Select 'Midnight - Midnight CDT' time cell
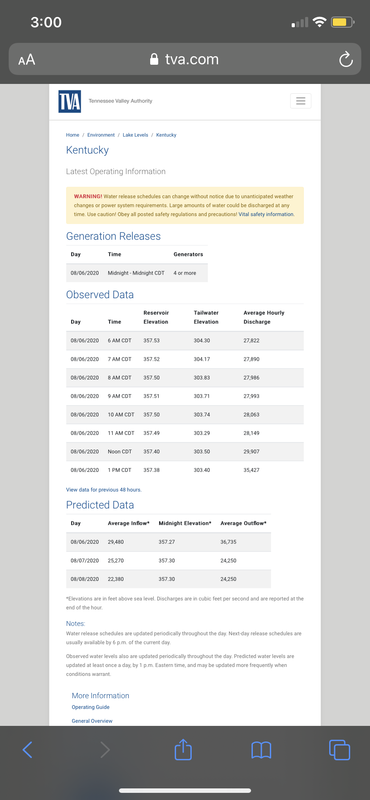Screen dimensions: 370x800 click(136, 273)
